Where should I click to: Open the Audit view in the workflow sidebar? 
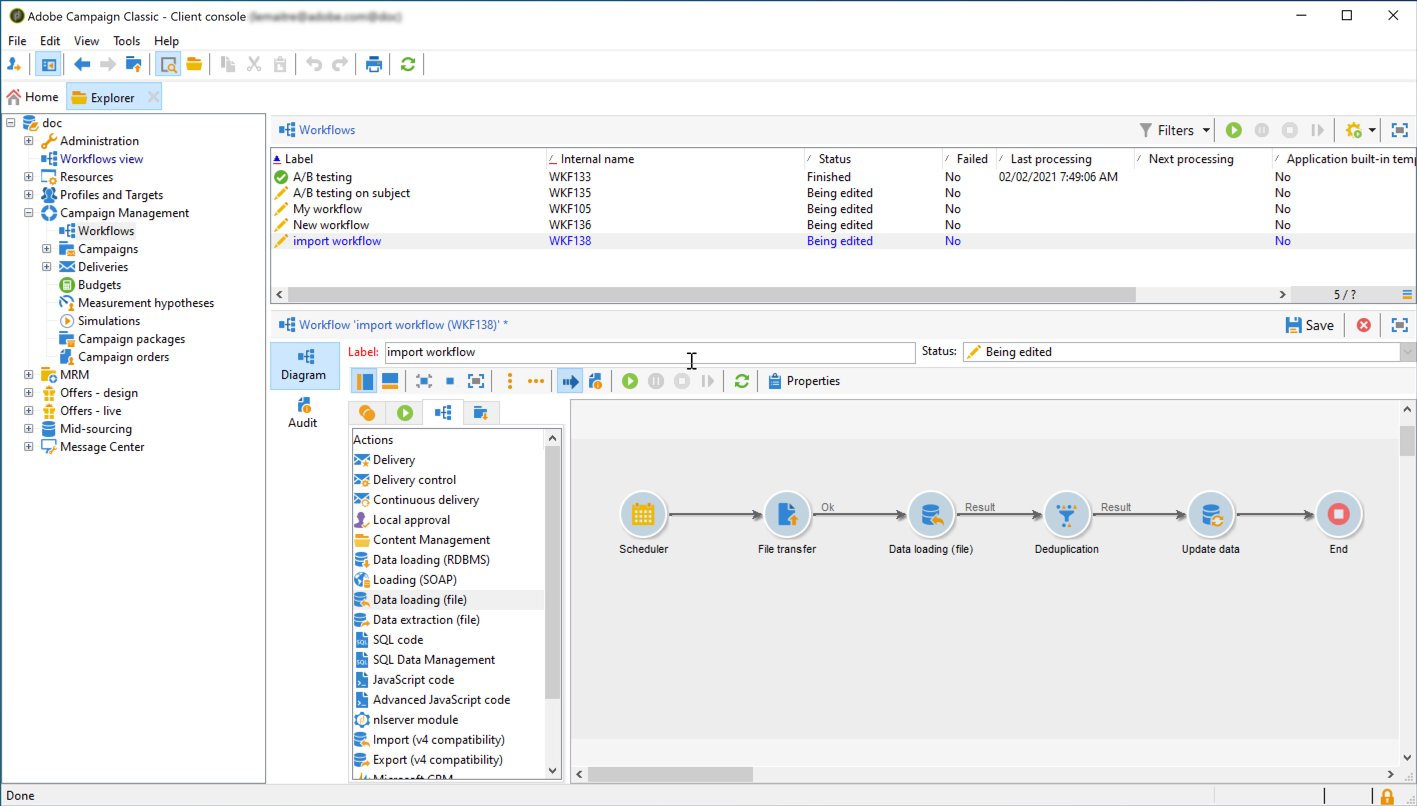[x=302, y=413]
